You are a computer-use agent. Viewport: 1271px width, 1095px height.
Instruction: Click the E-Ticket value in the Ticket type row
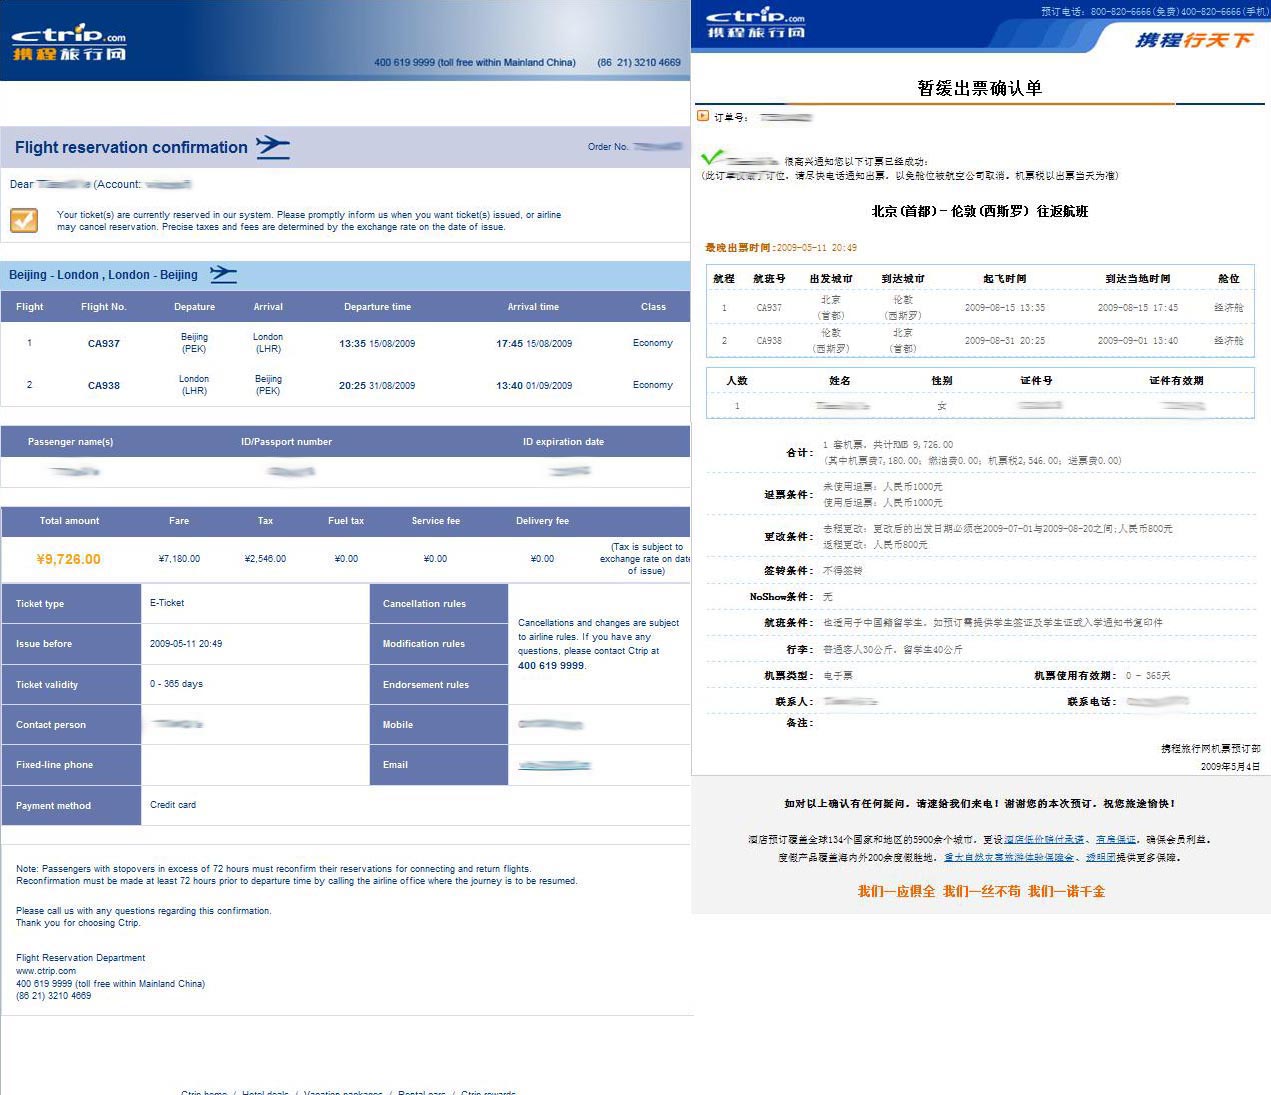click(x=167, y=603)
